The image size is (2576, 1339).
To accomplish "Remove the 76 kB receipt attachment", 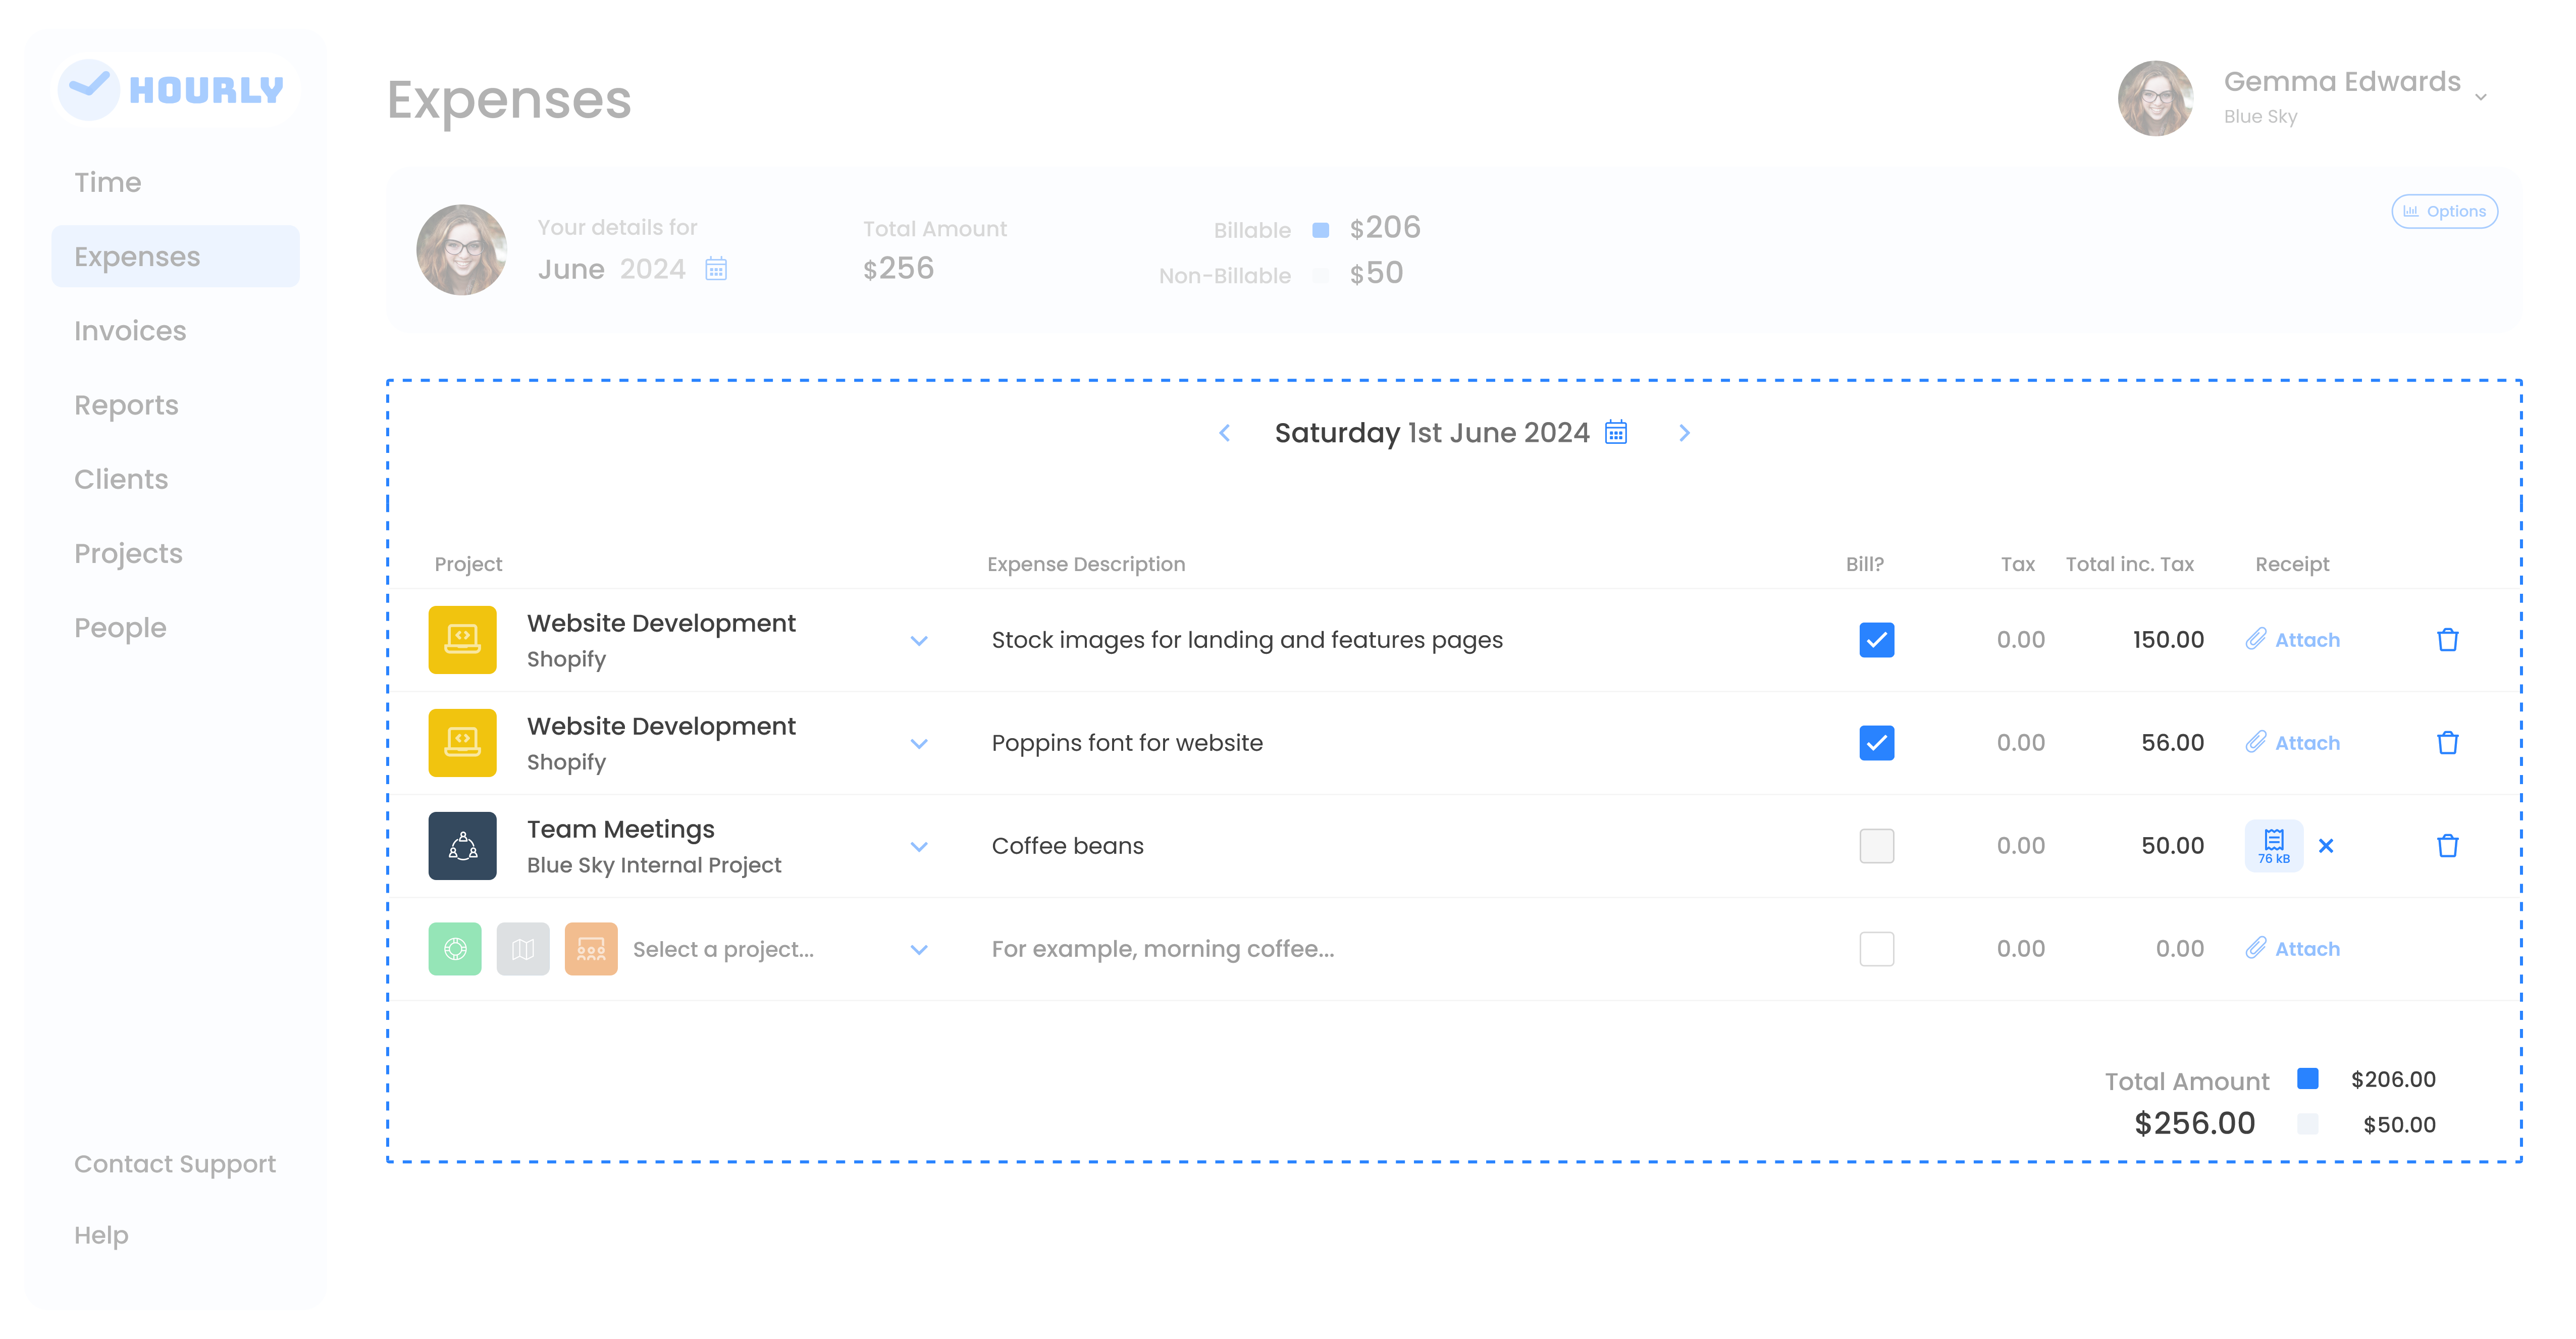I will coord(2326,846).
